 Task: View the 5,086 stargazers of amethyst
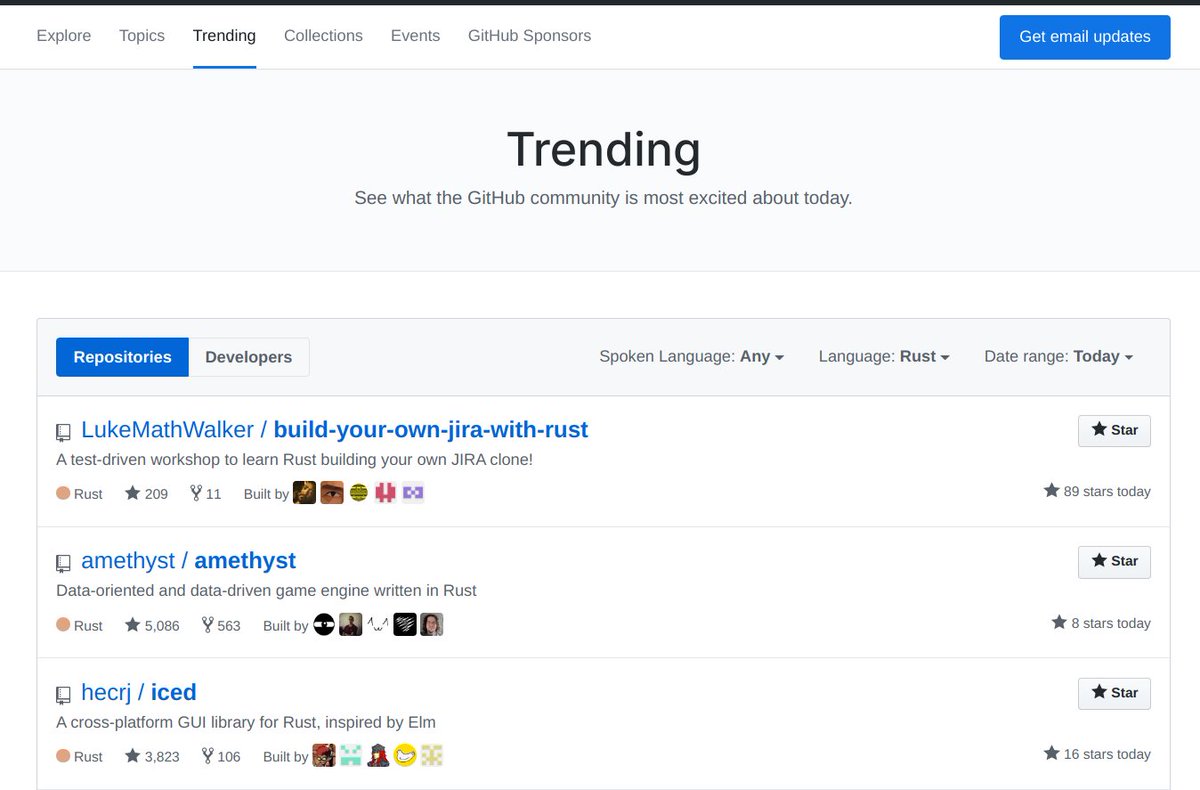[152, 625]
